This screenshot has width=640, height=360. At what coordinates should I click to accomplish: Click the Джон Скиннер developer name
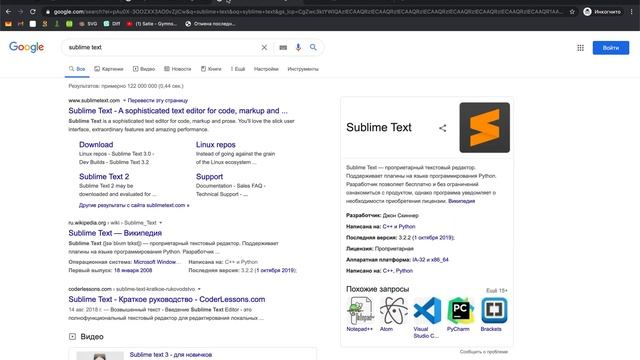(400, 216)
